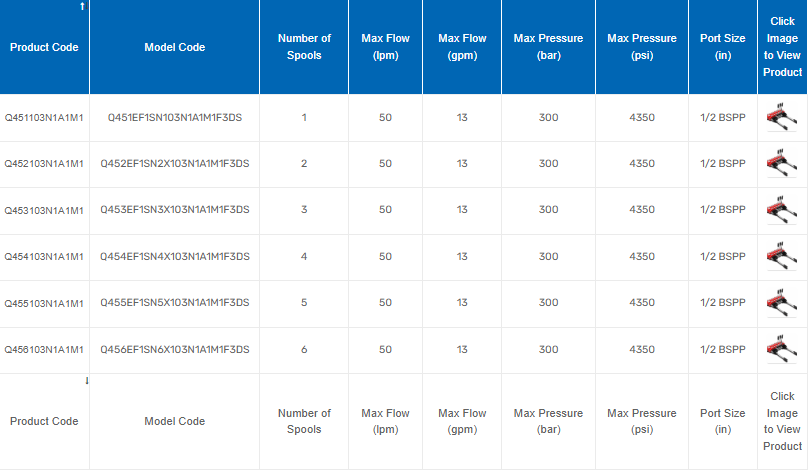Image resolution: width=808 pixels, height=470 pixels.
Task: Click port size 1/2 BSPP in Q451103N1A1M1 row
Action: 722,118
